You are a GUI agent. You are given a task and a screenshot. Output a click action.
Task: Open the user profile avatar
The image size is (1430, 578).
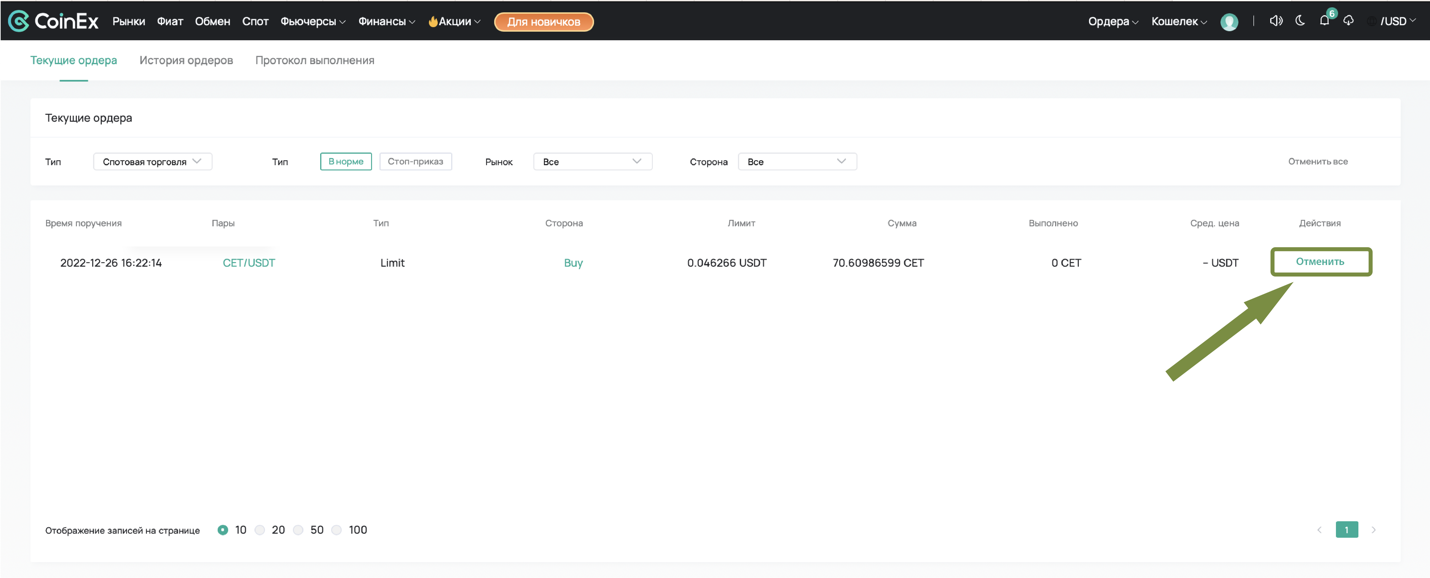pos(1229,22)
